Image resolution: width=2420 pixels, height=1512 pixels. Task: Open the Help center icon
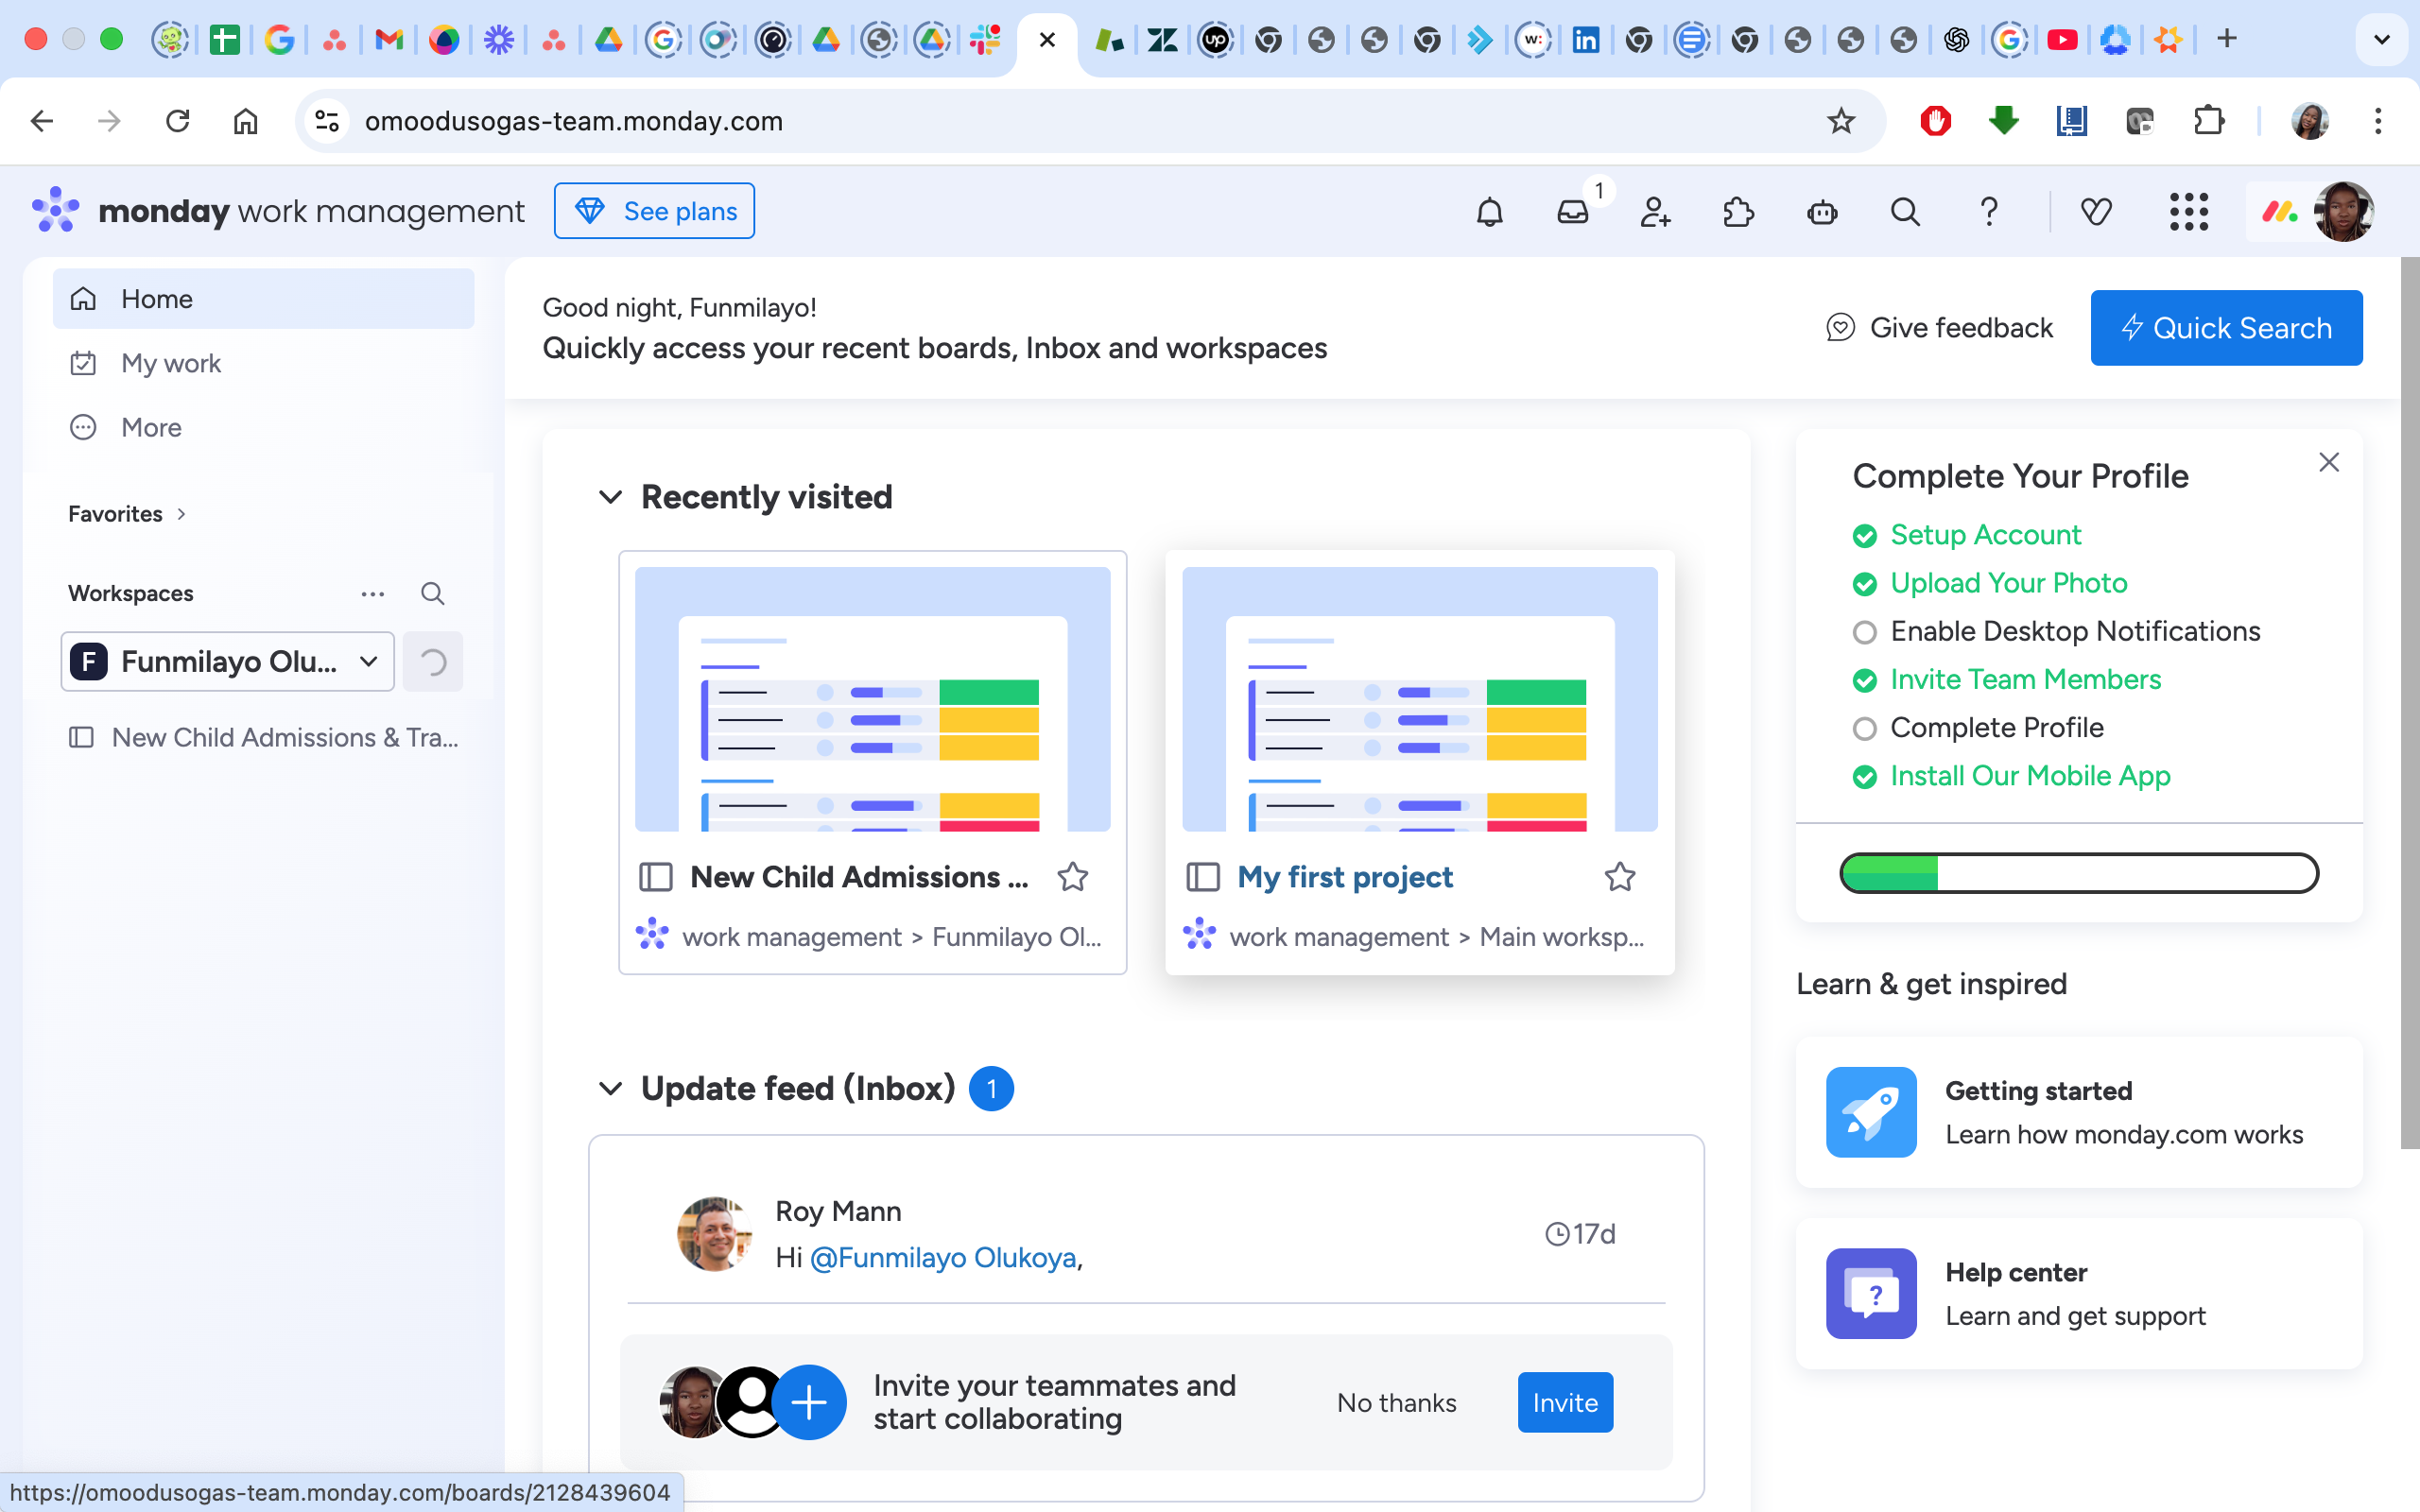pos(1871,1293)
